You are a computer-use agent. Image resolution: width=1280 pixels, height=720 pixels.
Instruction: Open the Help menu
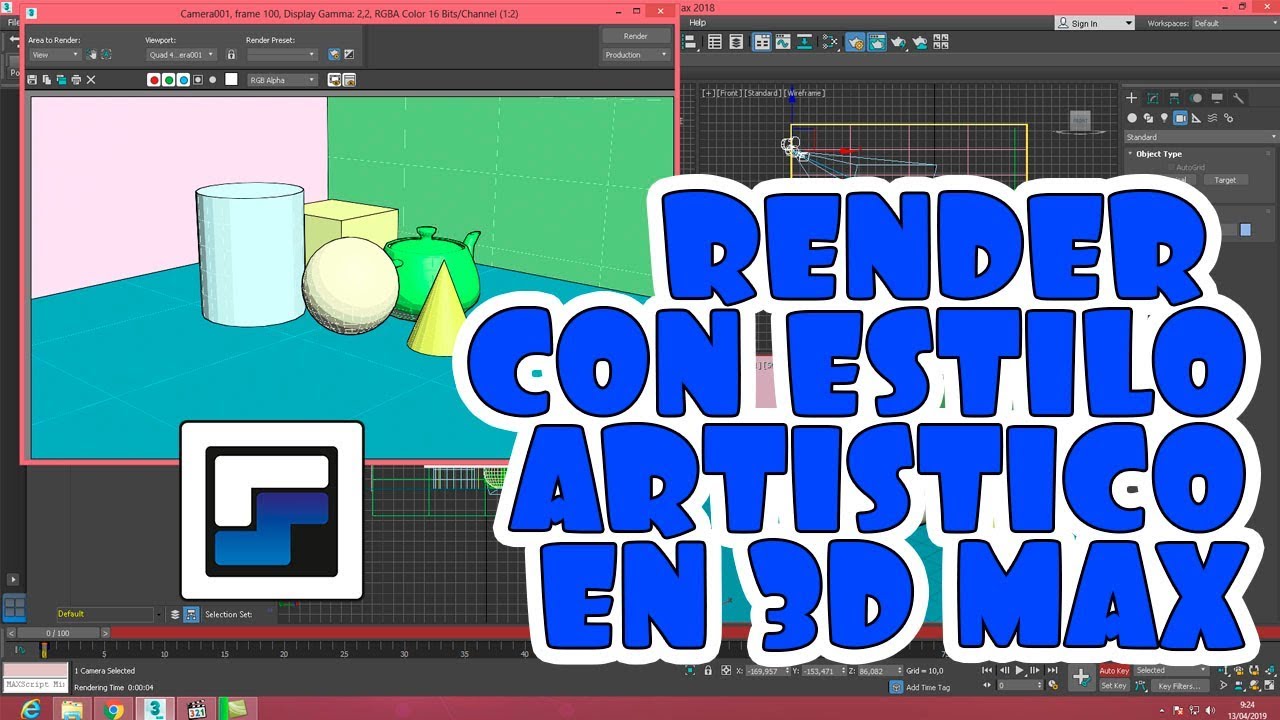pos(698,22)
